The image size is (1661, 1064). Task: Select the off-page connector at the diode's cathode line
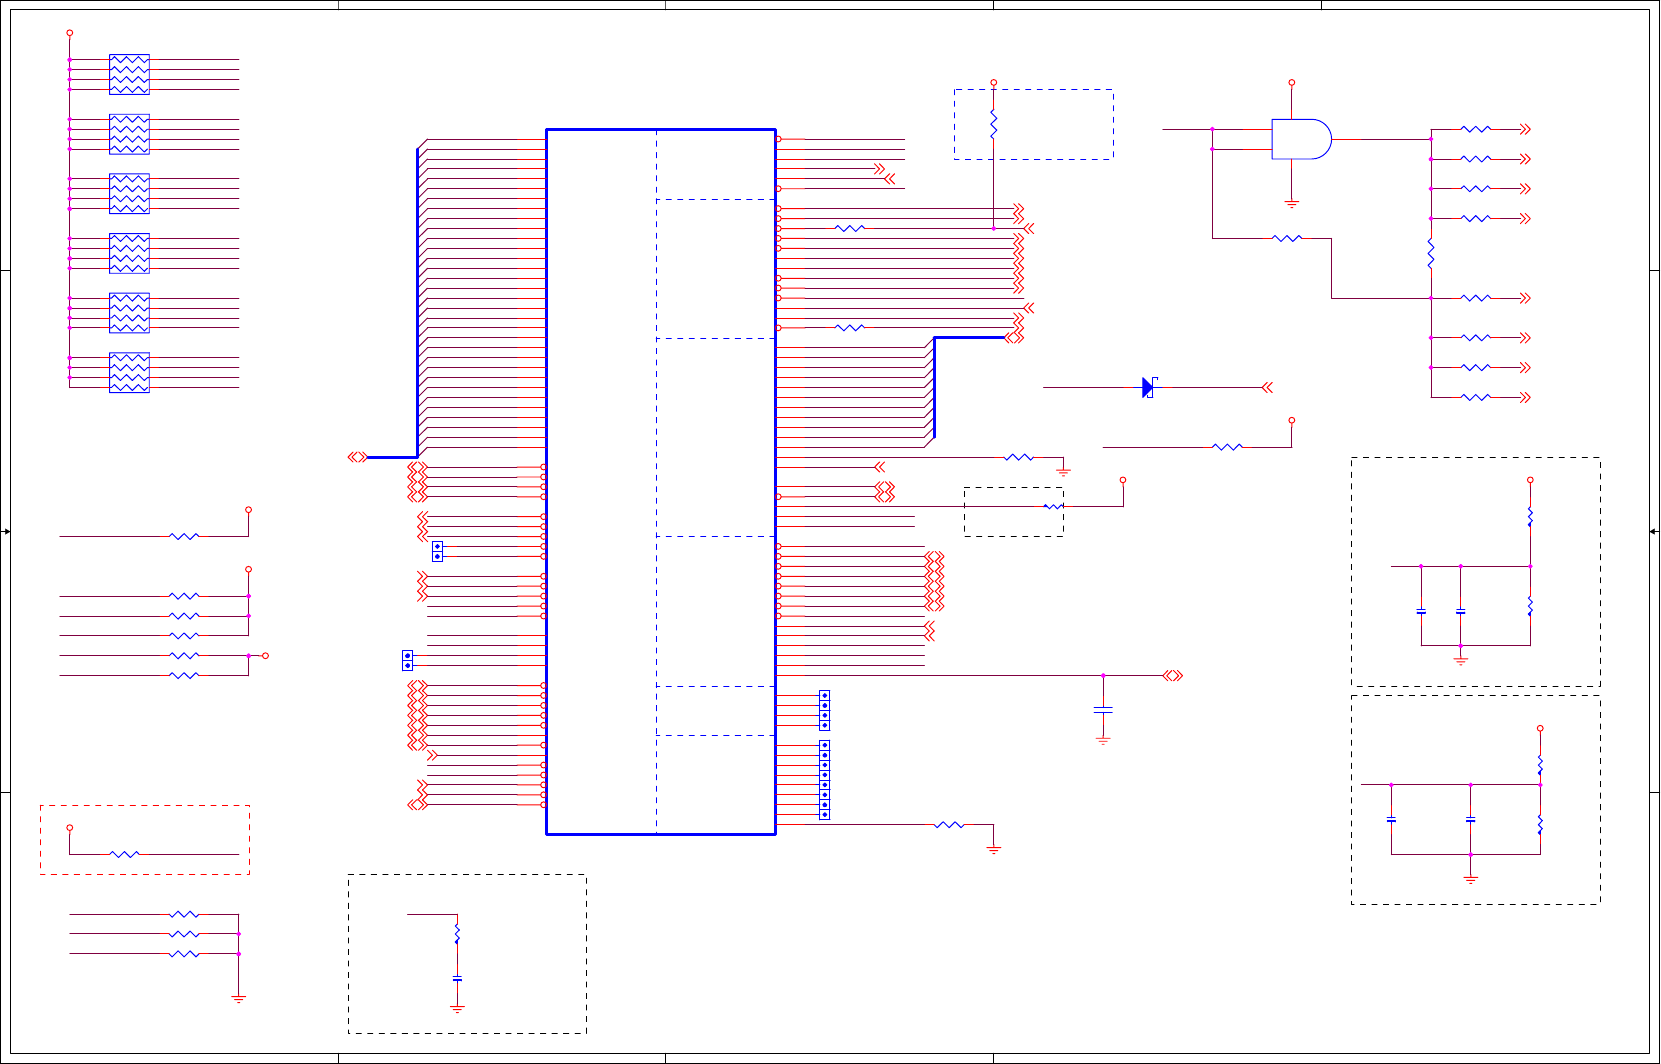[1267, 387]
